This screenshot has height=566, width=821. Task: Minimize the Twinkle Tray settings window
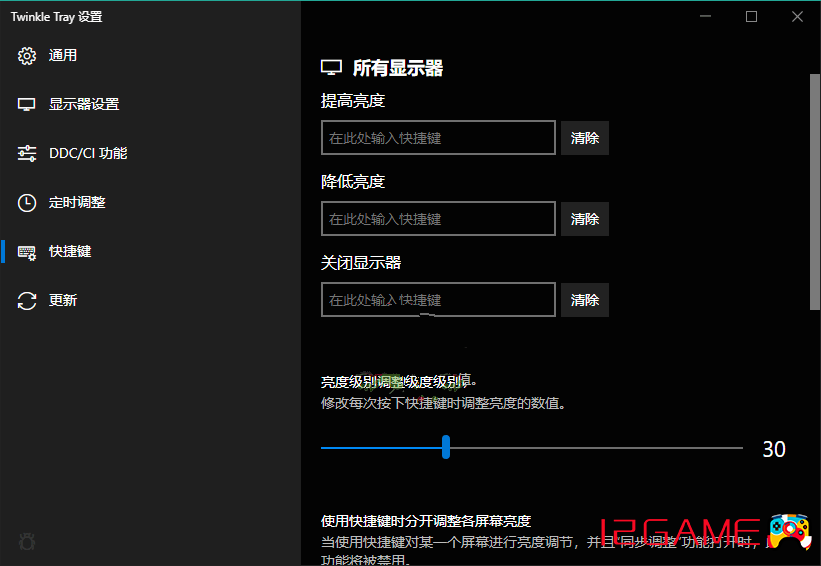(705, 16)
